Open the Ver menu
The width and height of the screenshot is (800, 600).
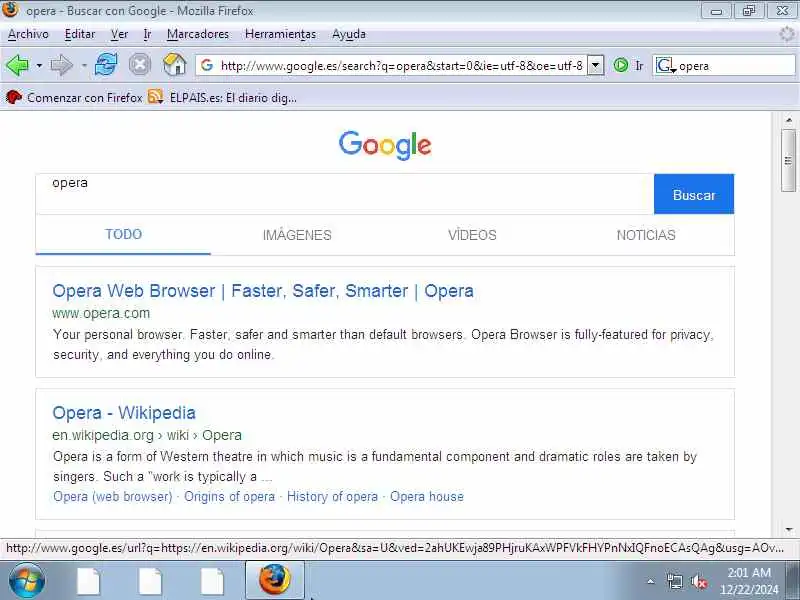119,34
